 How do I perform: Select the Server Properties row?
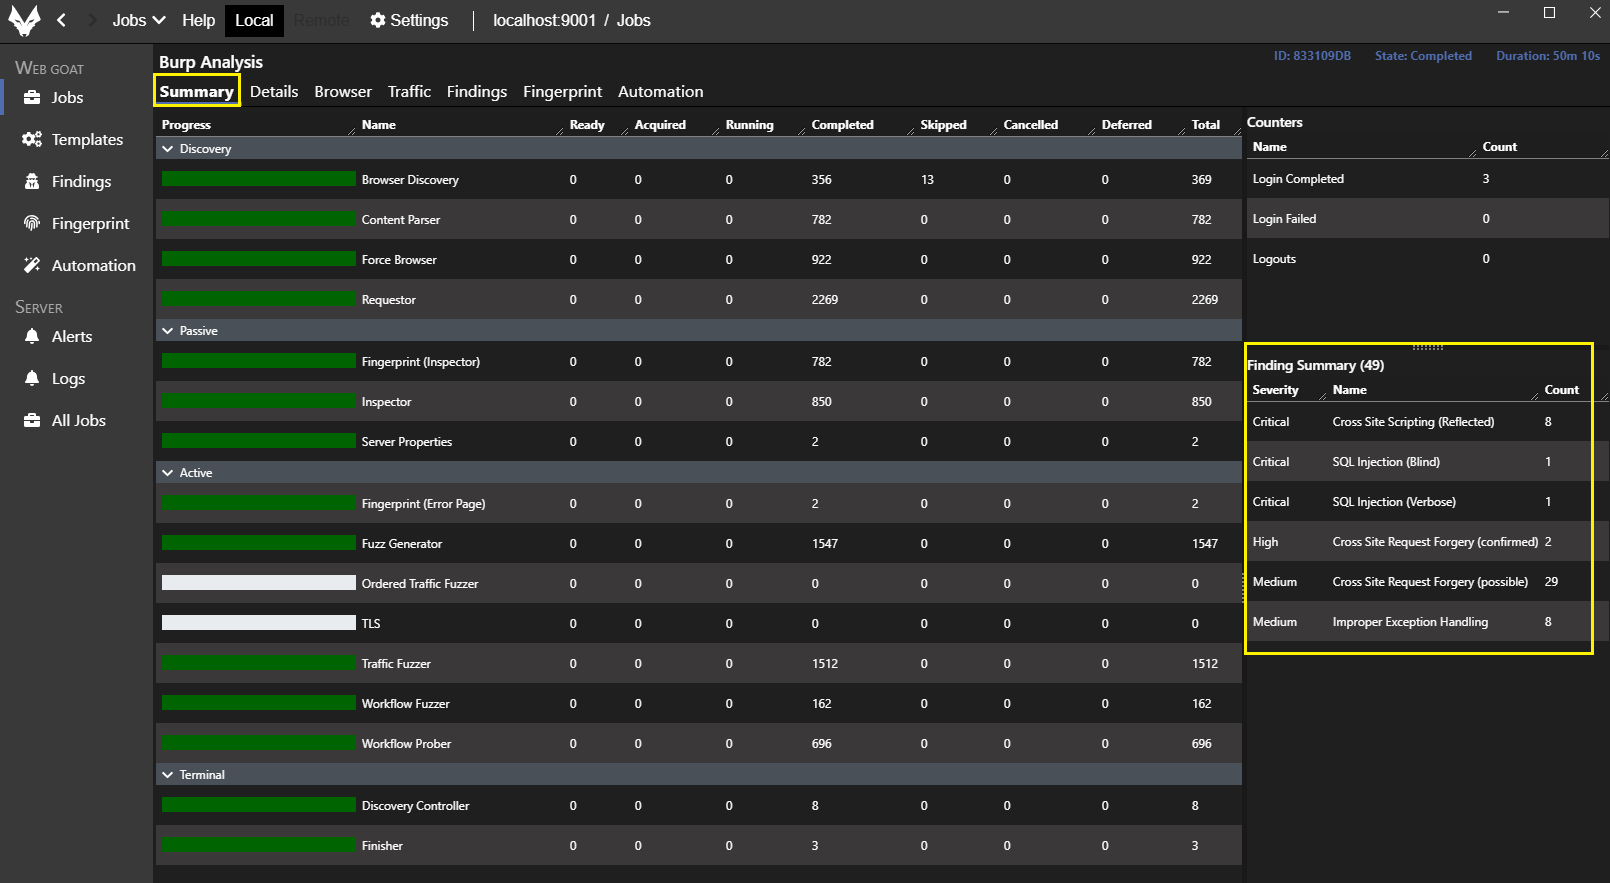pyautogui.click(x=698, y=442)
